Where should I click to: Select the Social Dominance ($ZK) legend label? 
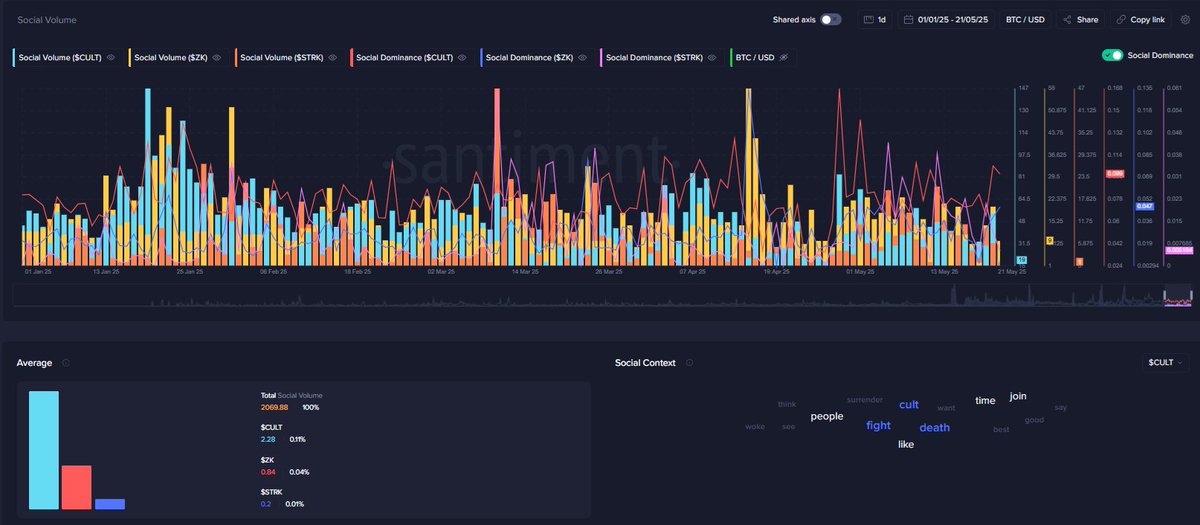(528, 58)
